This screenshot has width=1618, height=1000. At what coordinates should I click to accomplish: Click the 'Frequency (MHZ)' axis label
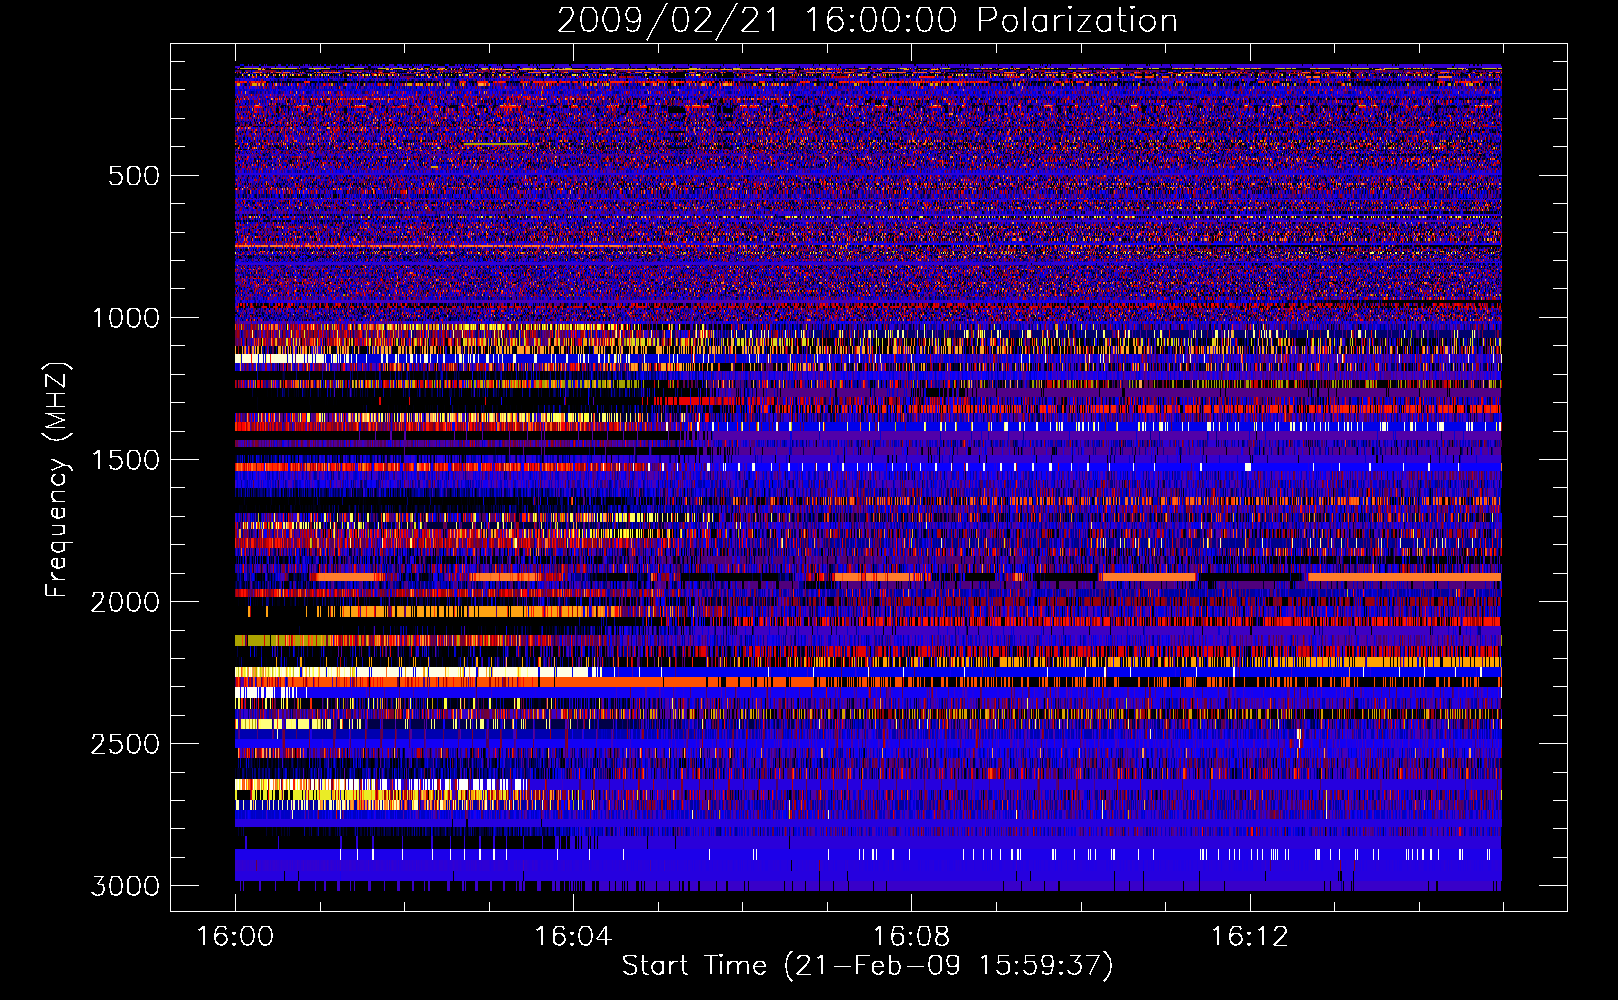pos(57,481)
